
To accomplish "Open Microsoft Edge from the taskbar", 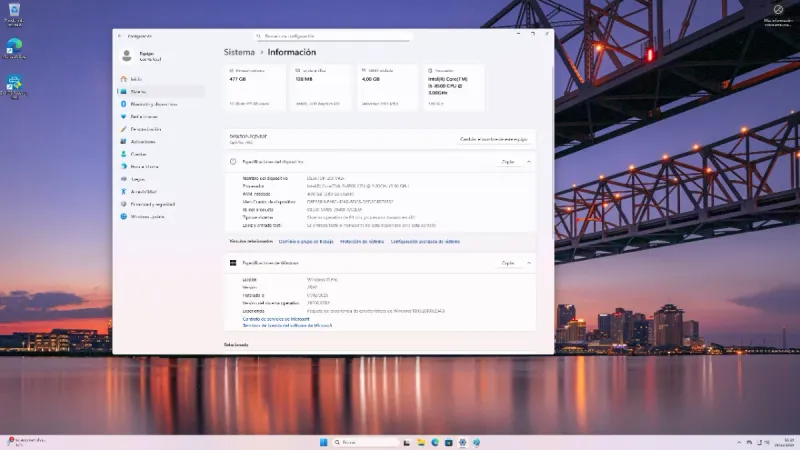I will click(435, 442).
